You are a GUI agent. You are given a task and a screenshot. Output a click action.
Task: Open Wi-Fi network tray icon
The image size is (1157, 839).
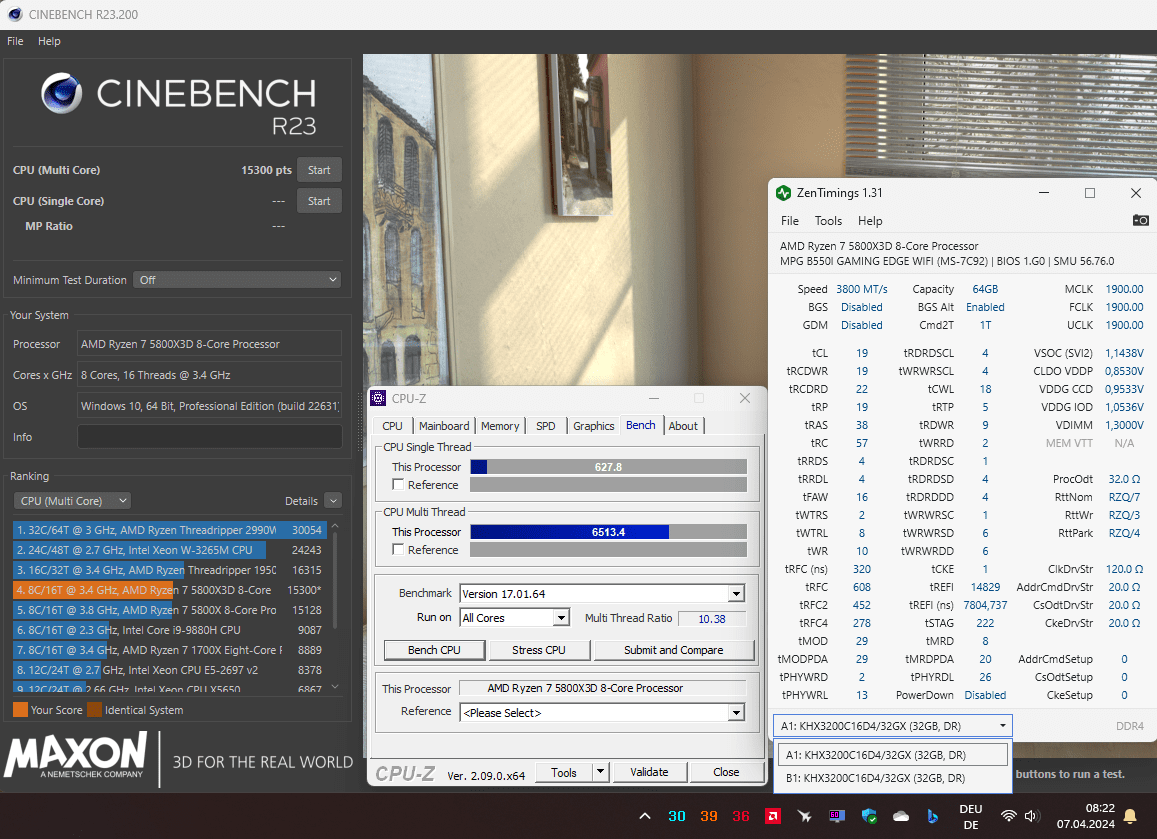pos(1008,816)
